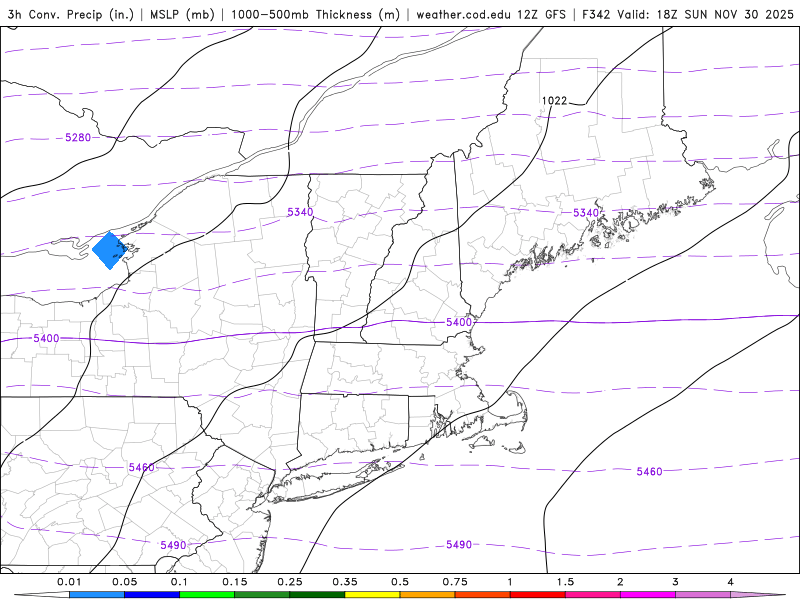Click the 'F342 Valid: 18Z SUN NOV 30 2025' text

688,14
